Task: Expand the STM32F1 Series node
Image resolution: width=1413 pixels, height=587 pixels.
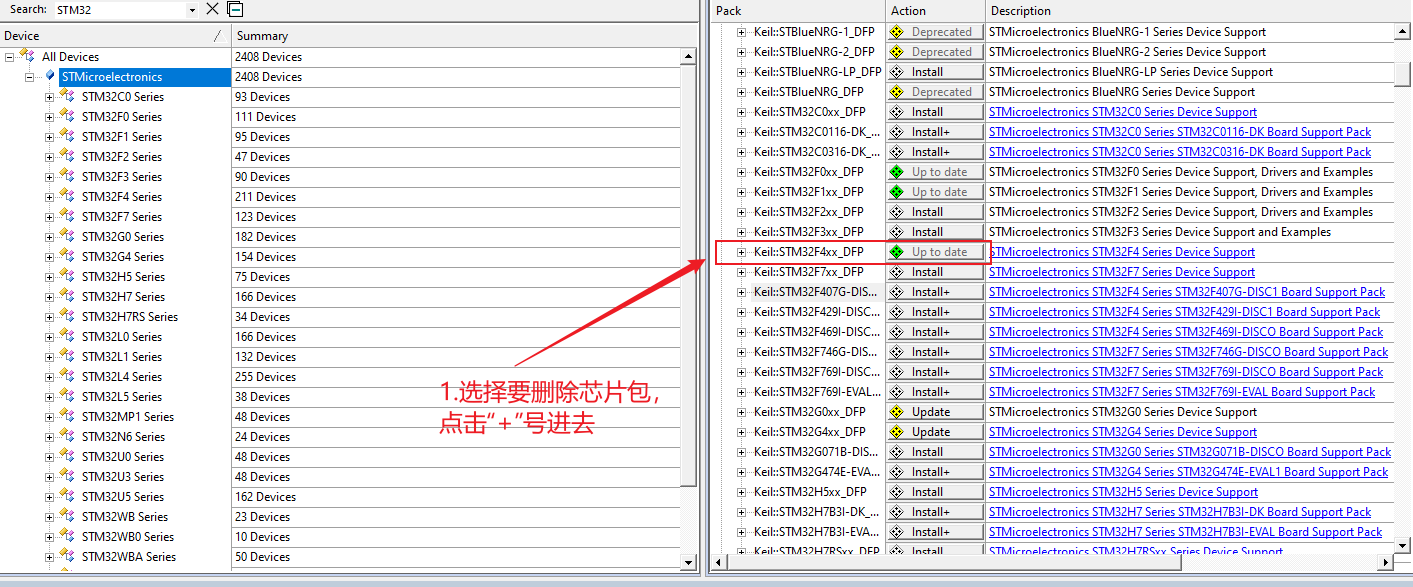Action: tap(49, 137)
